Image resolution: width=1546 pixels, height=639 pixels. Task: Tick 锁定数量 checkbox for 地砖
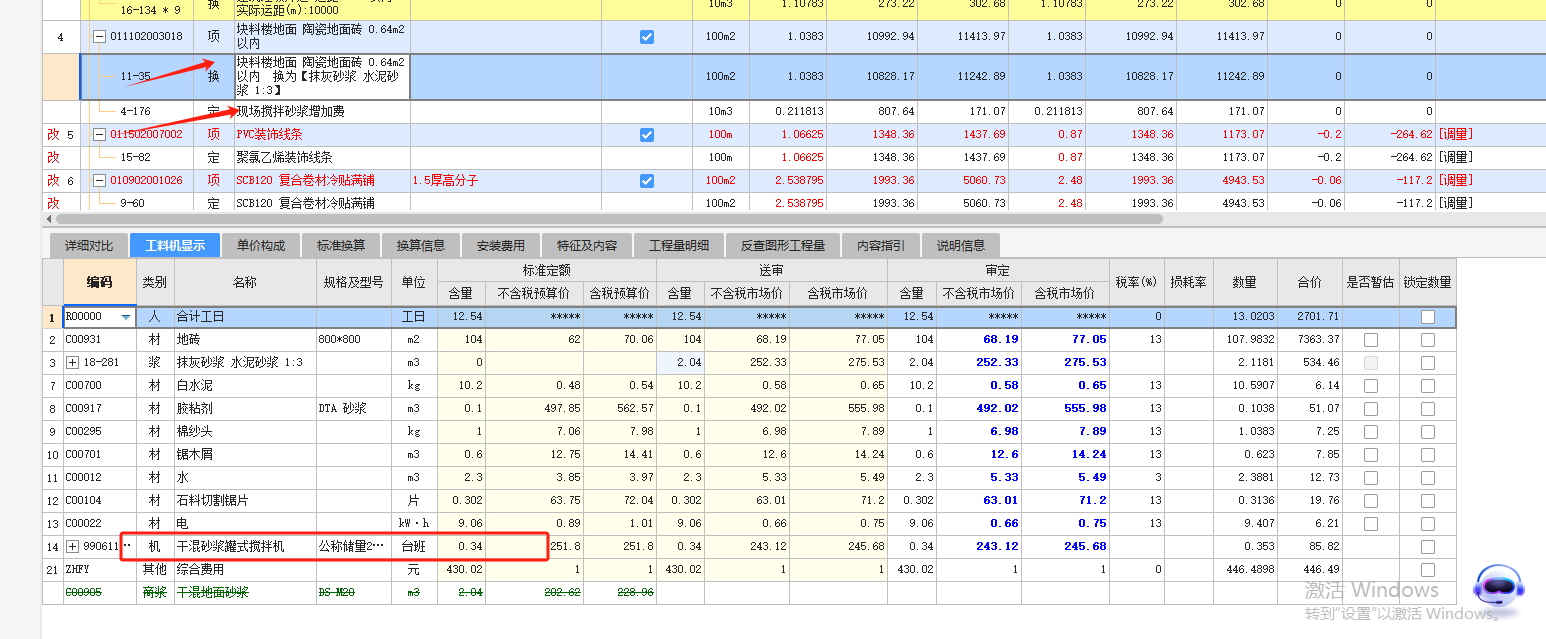click(x=1427, y=340)
